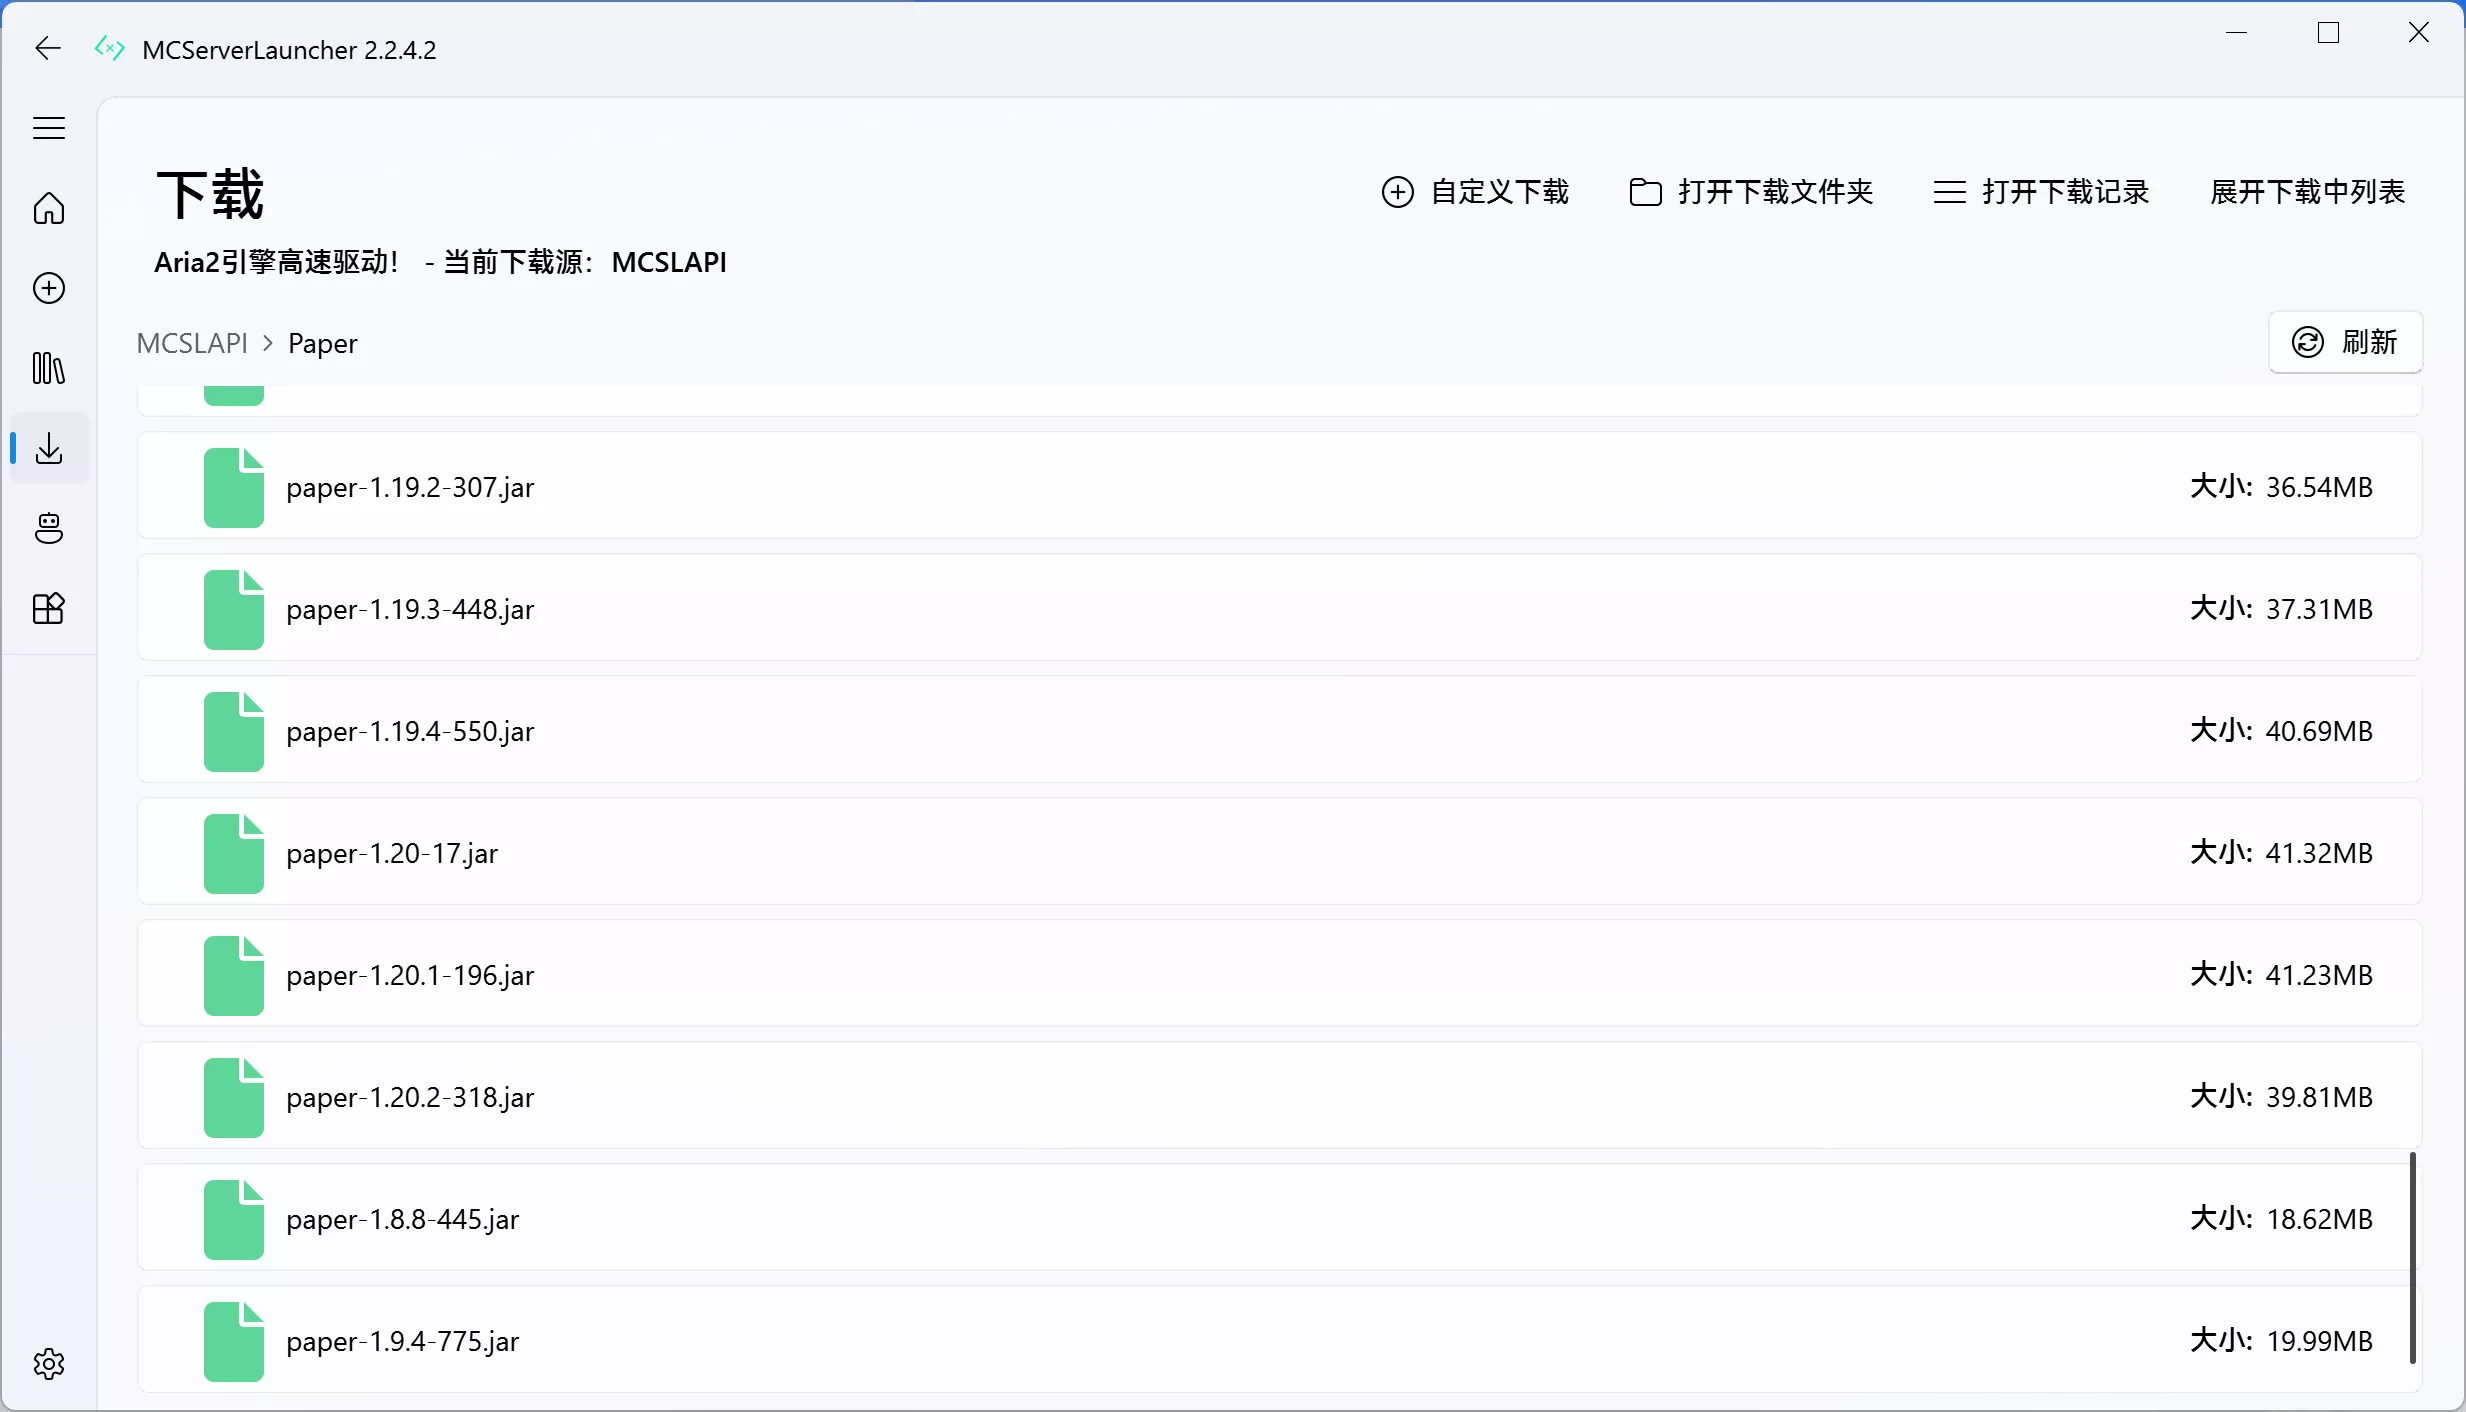The width and height of the screenshot is (2466, 1412).
Task: Select the downloads sidebar icon
Action: (48, 449)
